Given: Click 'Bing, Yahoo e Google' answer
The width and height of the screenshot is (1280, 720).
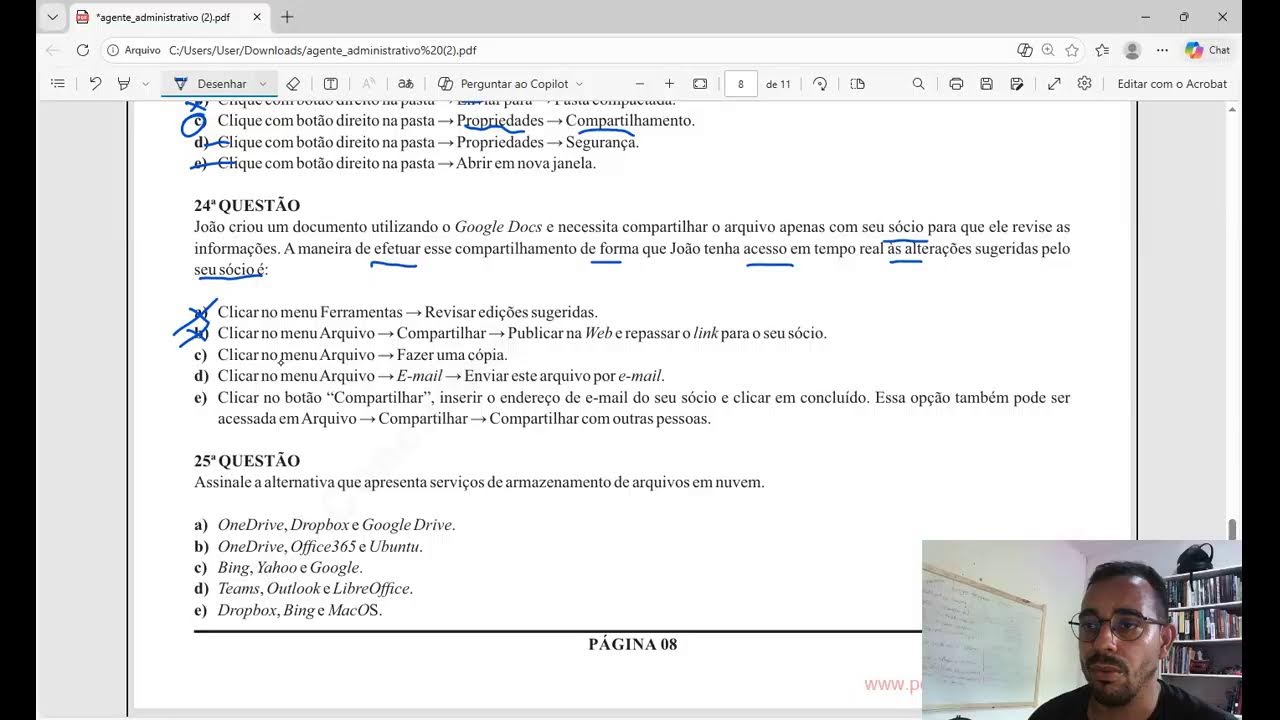Looking at the screenshot, I should tap(290, 568).
